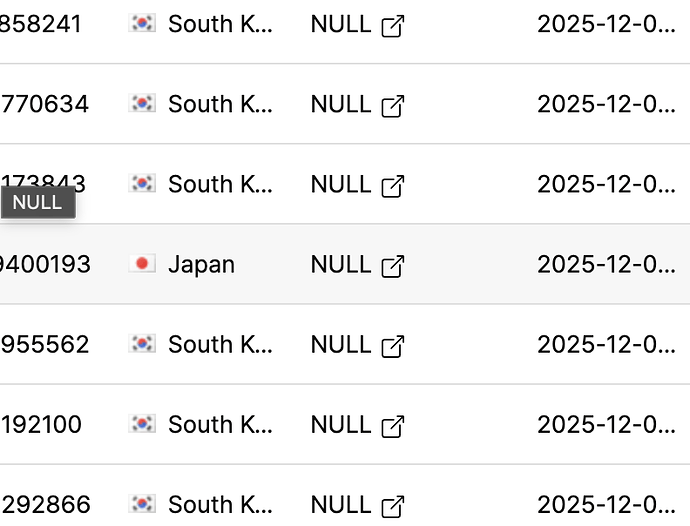
Task: Open external link icon in row ending 192100
Action: point(394,426)
